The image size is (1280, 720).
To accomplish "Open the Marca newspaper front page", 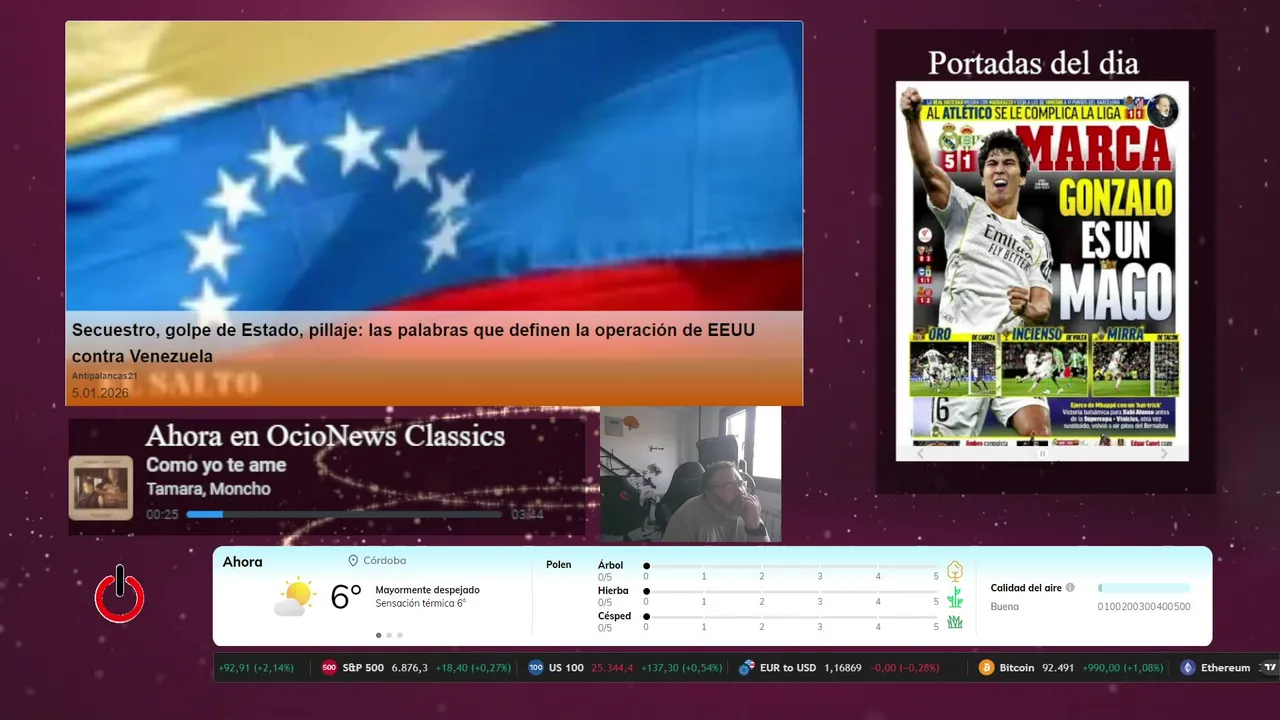I will click(1042, 262).
